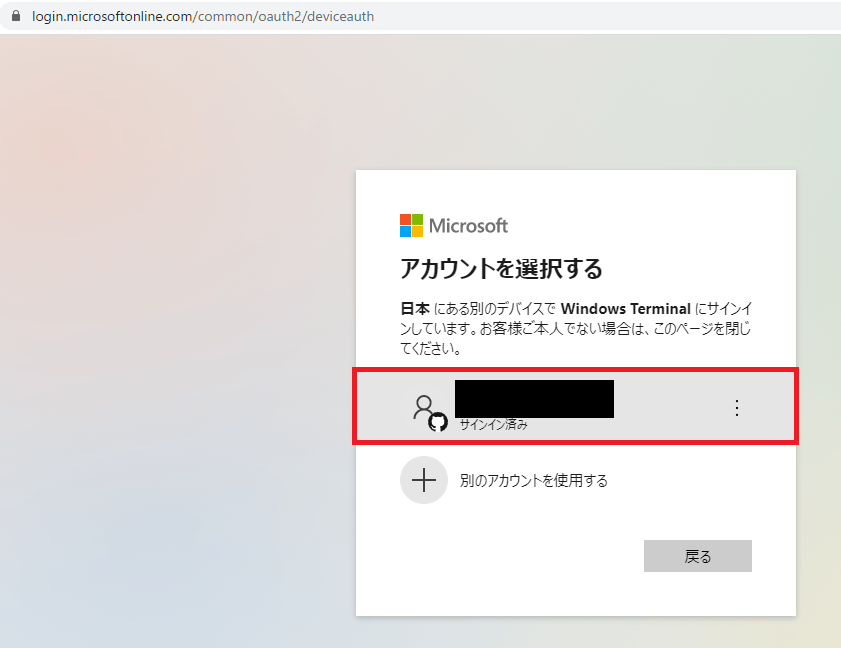841x648 pixels.
Task: Click the アカウントを選択する heading
Action: click(x=501, y=268)
